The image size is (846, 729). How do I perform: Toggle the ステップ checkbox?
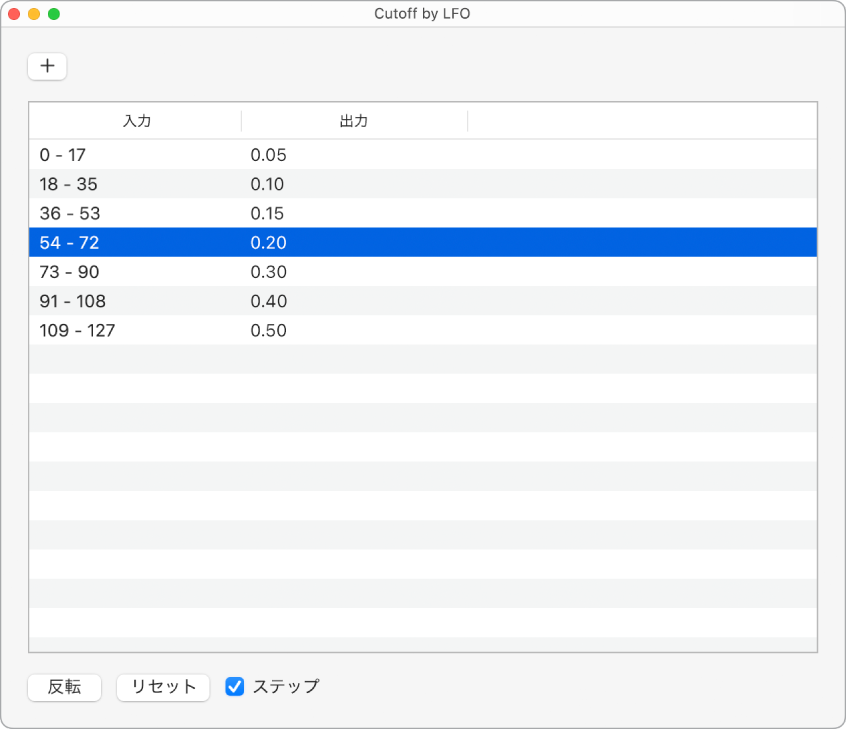[235, 686]
